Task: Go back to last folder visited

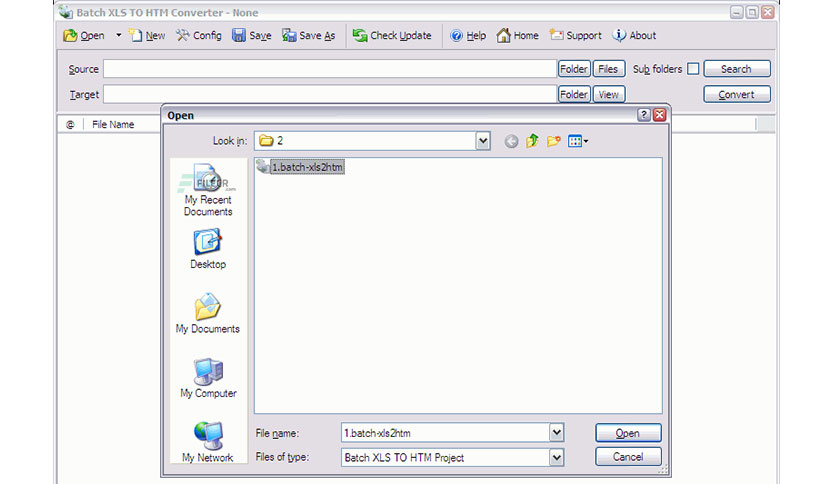Action: click(x=511, y=141)
